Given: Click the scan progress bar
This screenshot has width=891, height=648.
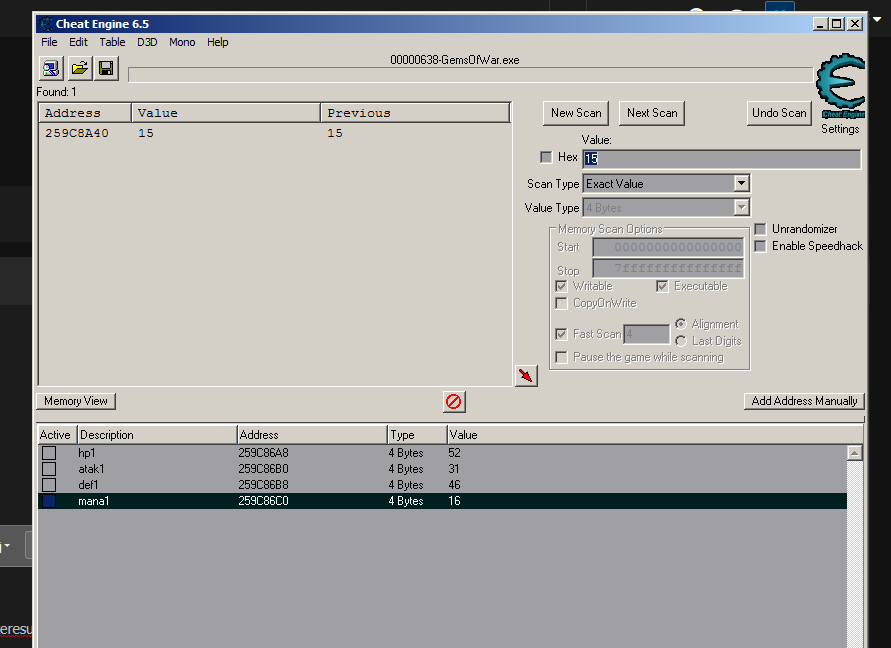Looking at the screenshot, I should click(x=471, y=75).
